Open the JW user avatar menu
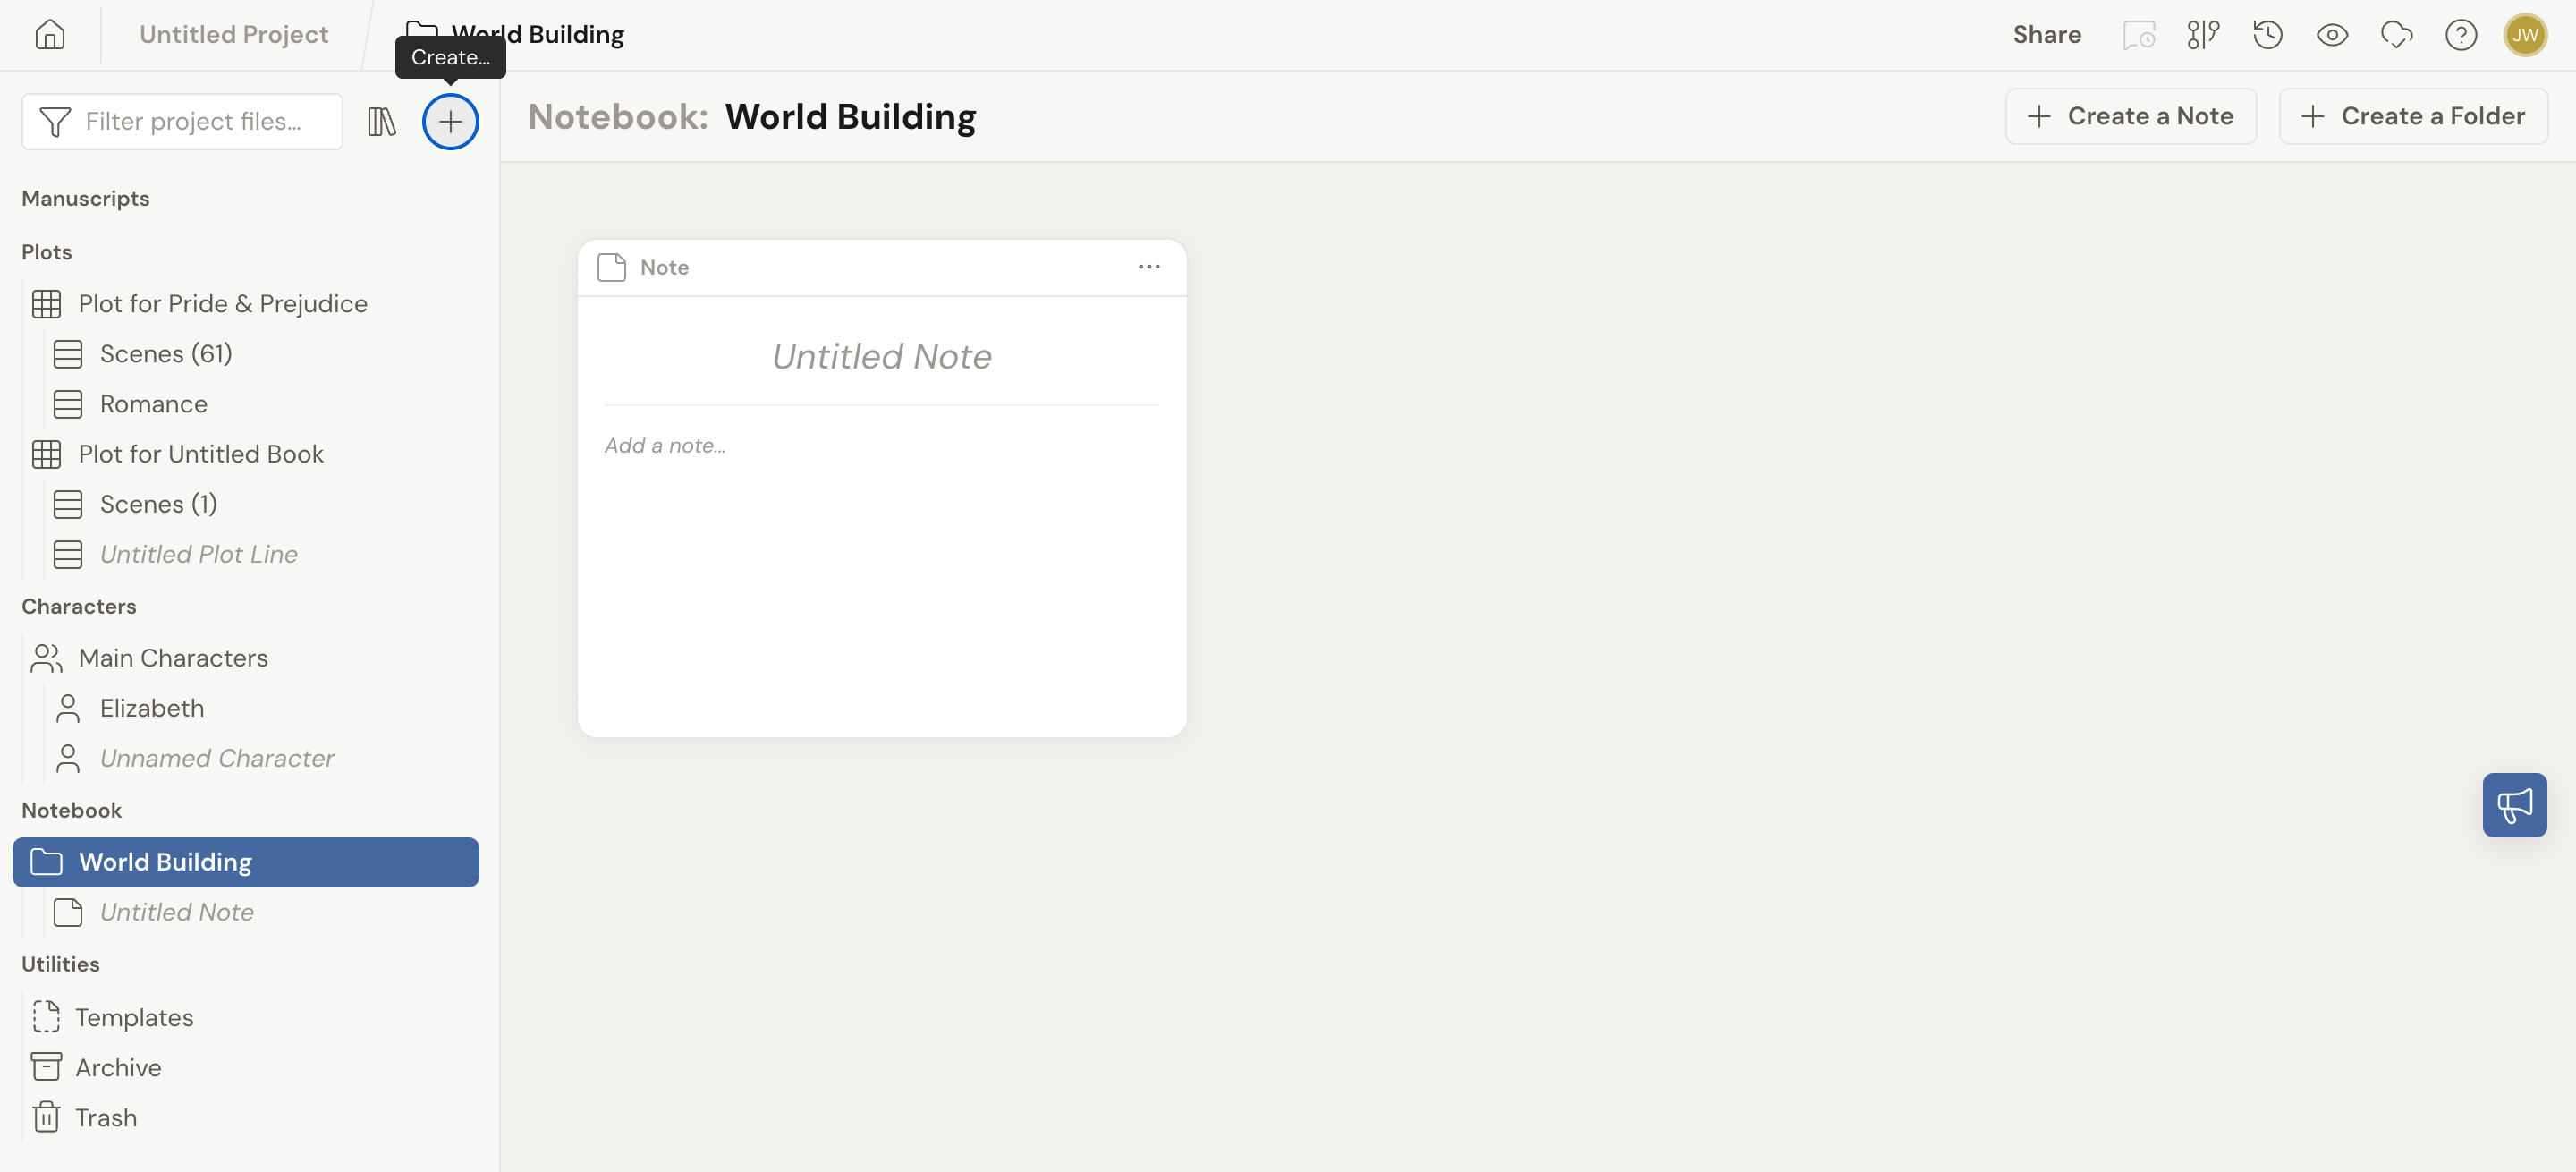 click(x=2525, y=35)
